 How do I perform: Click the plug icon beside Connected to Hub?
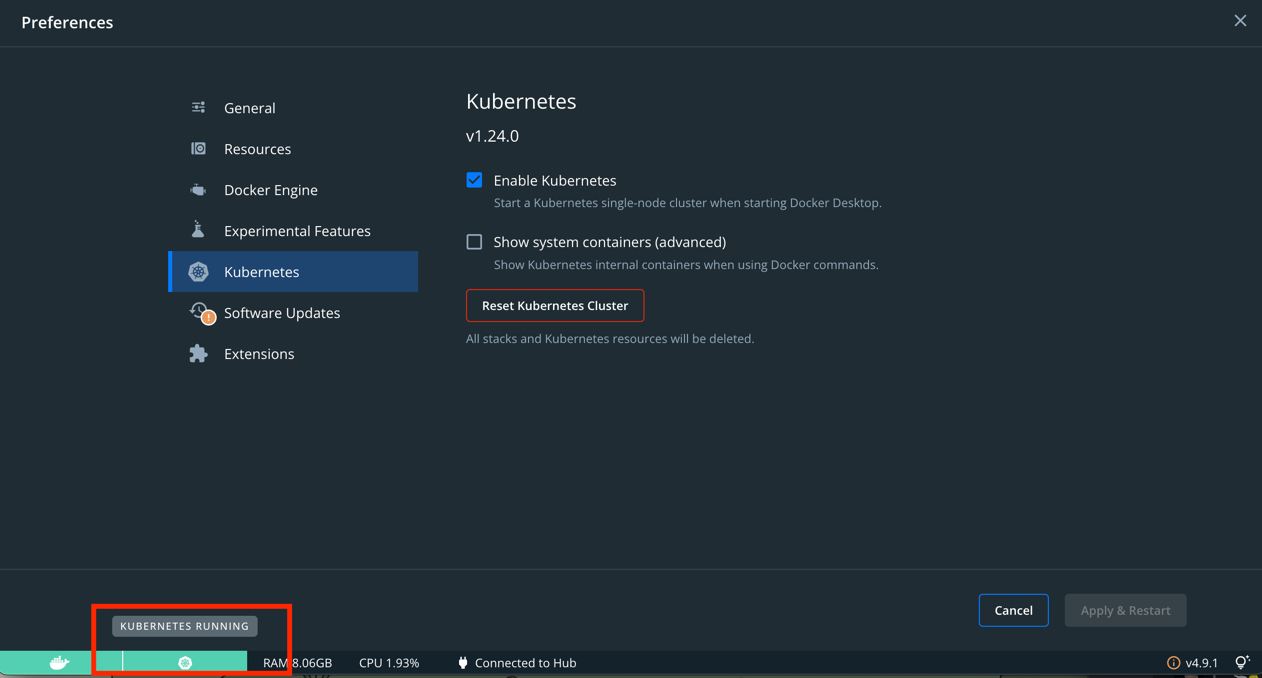tap(462, 662)
